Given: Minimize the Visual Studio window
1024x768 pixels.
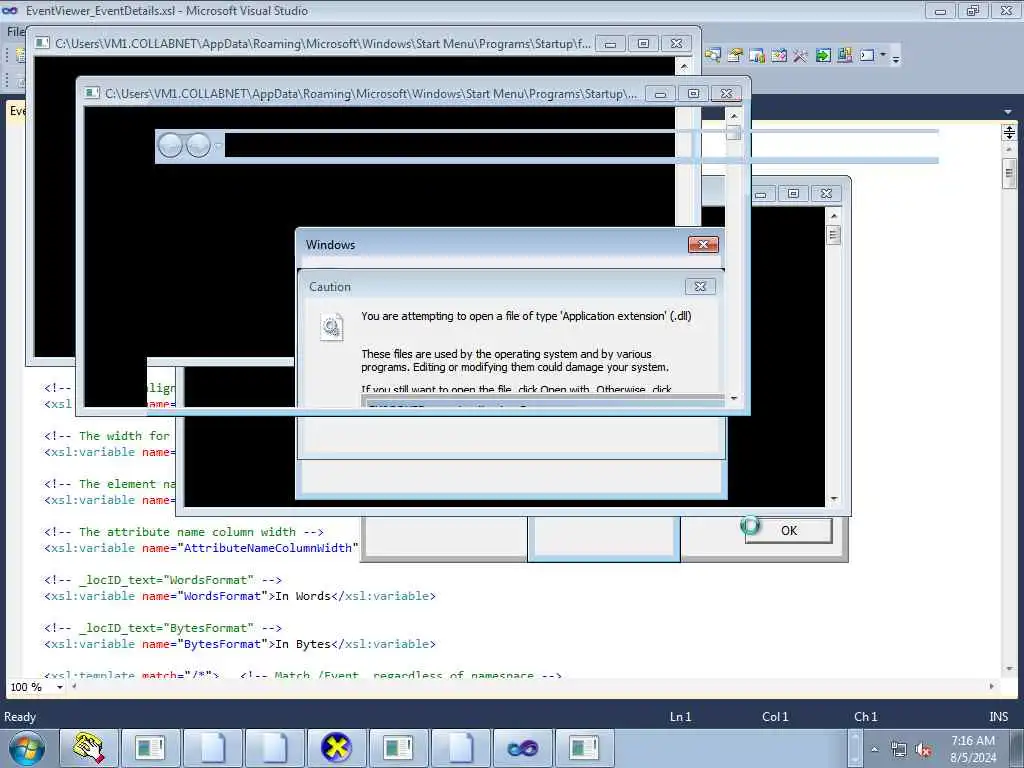Looking at the screenshot, I should 940,10.
